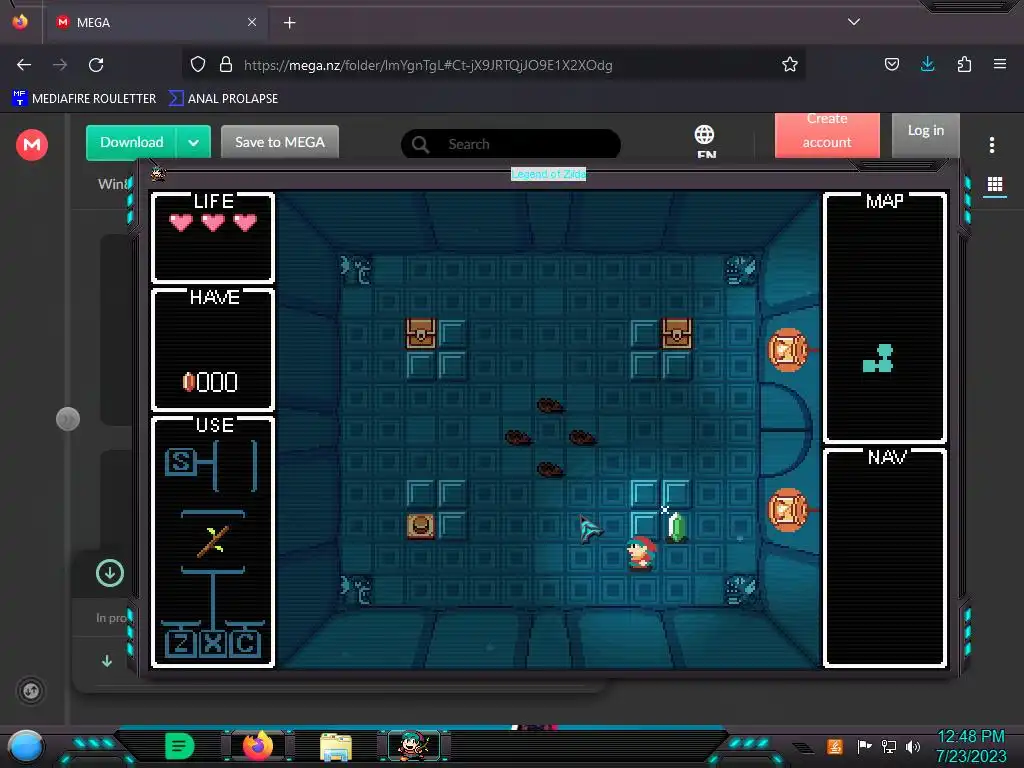Viewport: 1024px width, 768px height.
Task: Close the MEGA browser tab
Action: 252,22
